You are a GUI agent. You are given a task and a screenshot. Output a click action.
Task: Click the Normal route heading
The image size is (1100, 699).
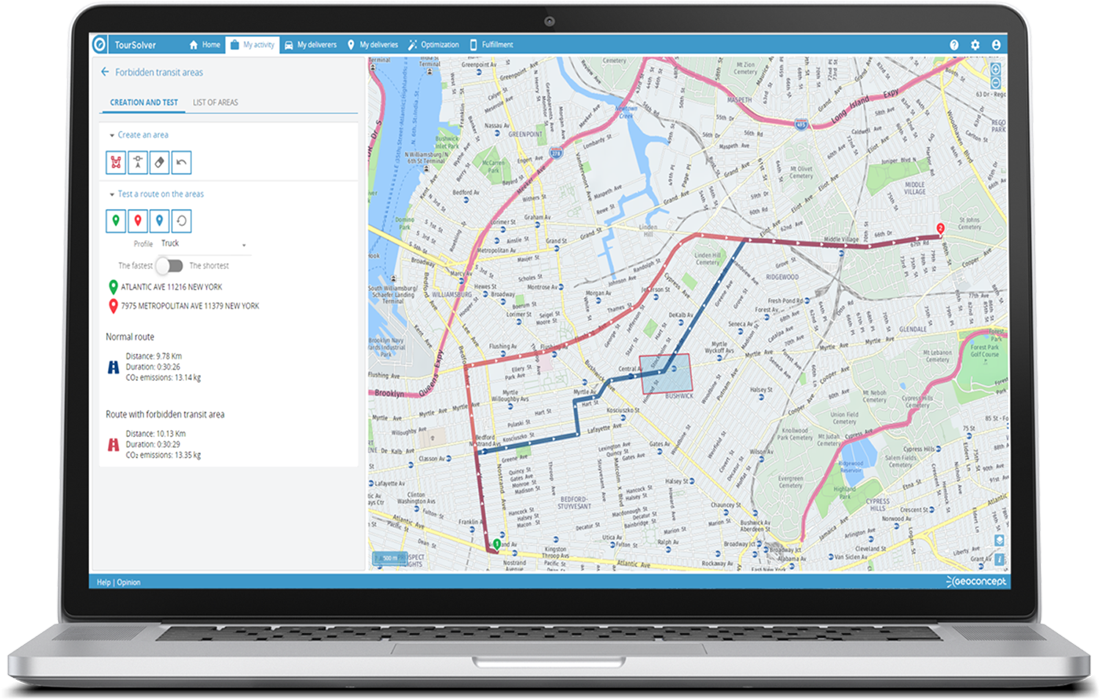[x=130, y=337]
